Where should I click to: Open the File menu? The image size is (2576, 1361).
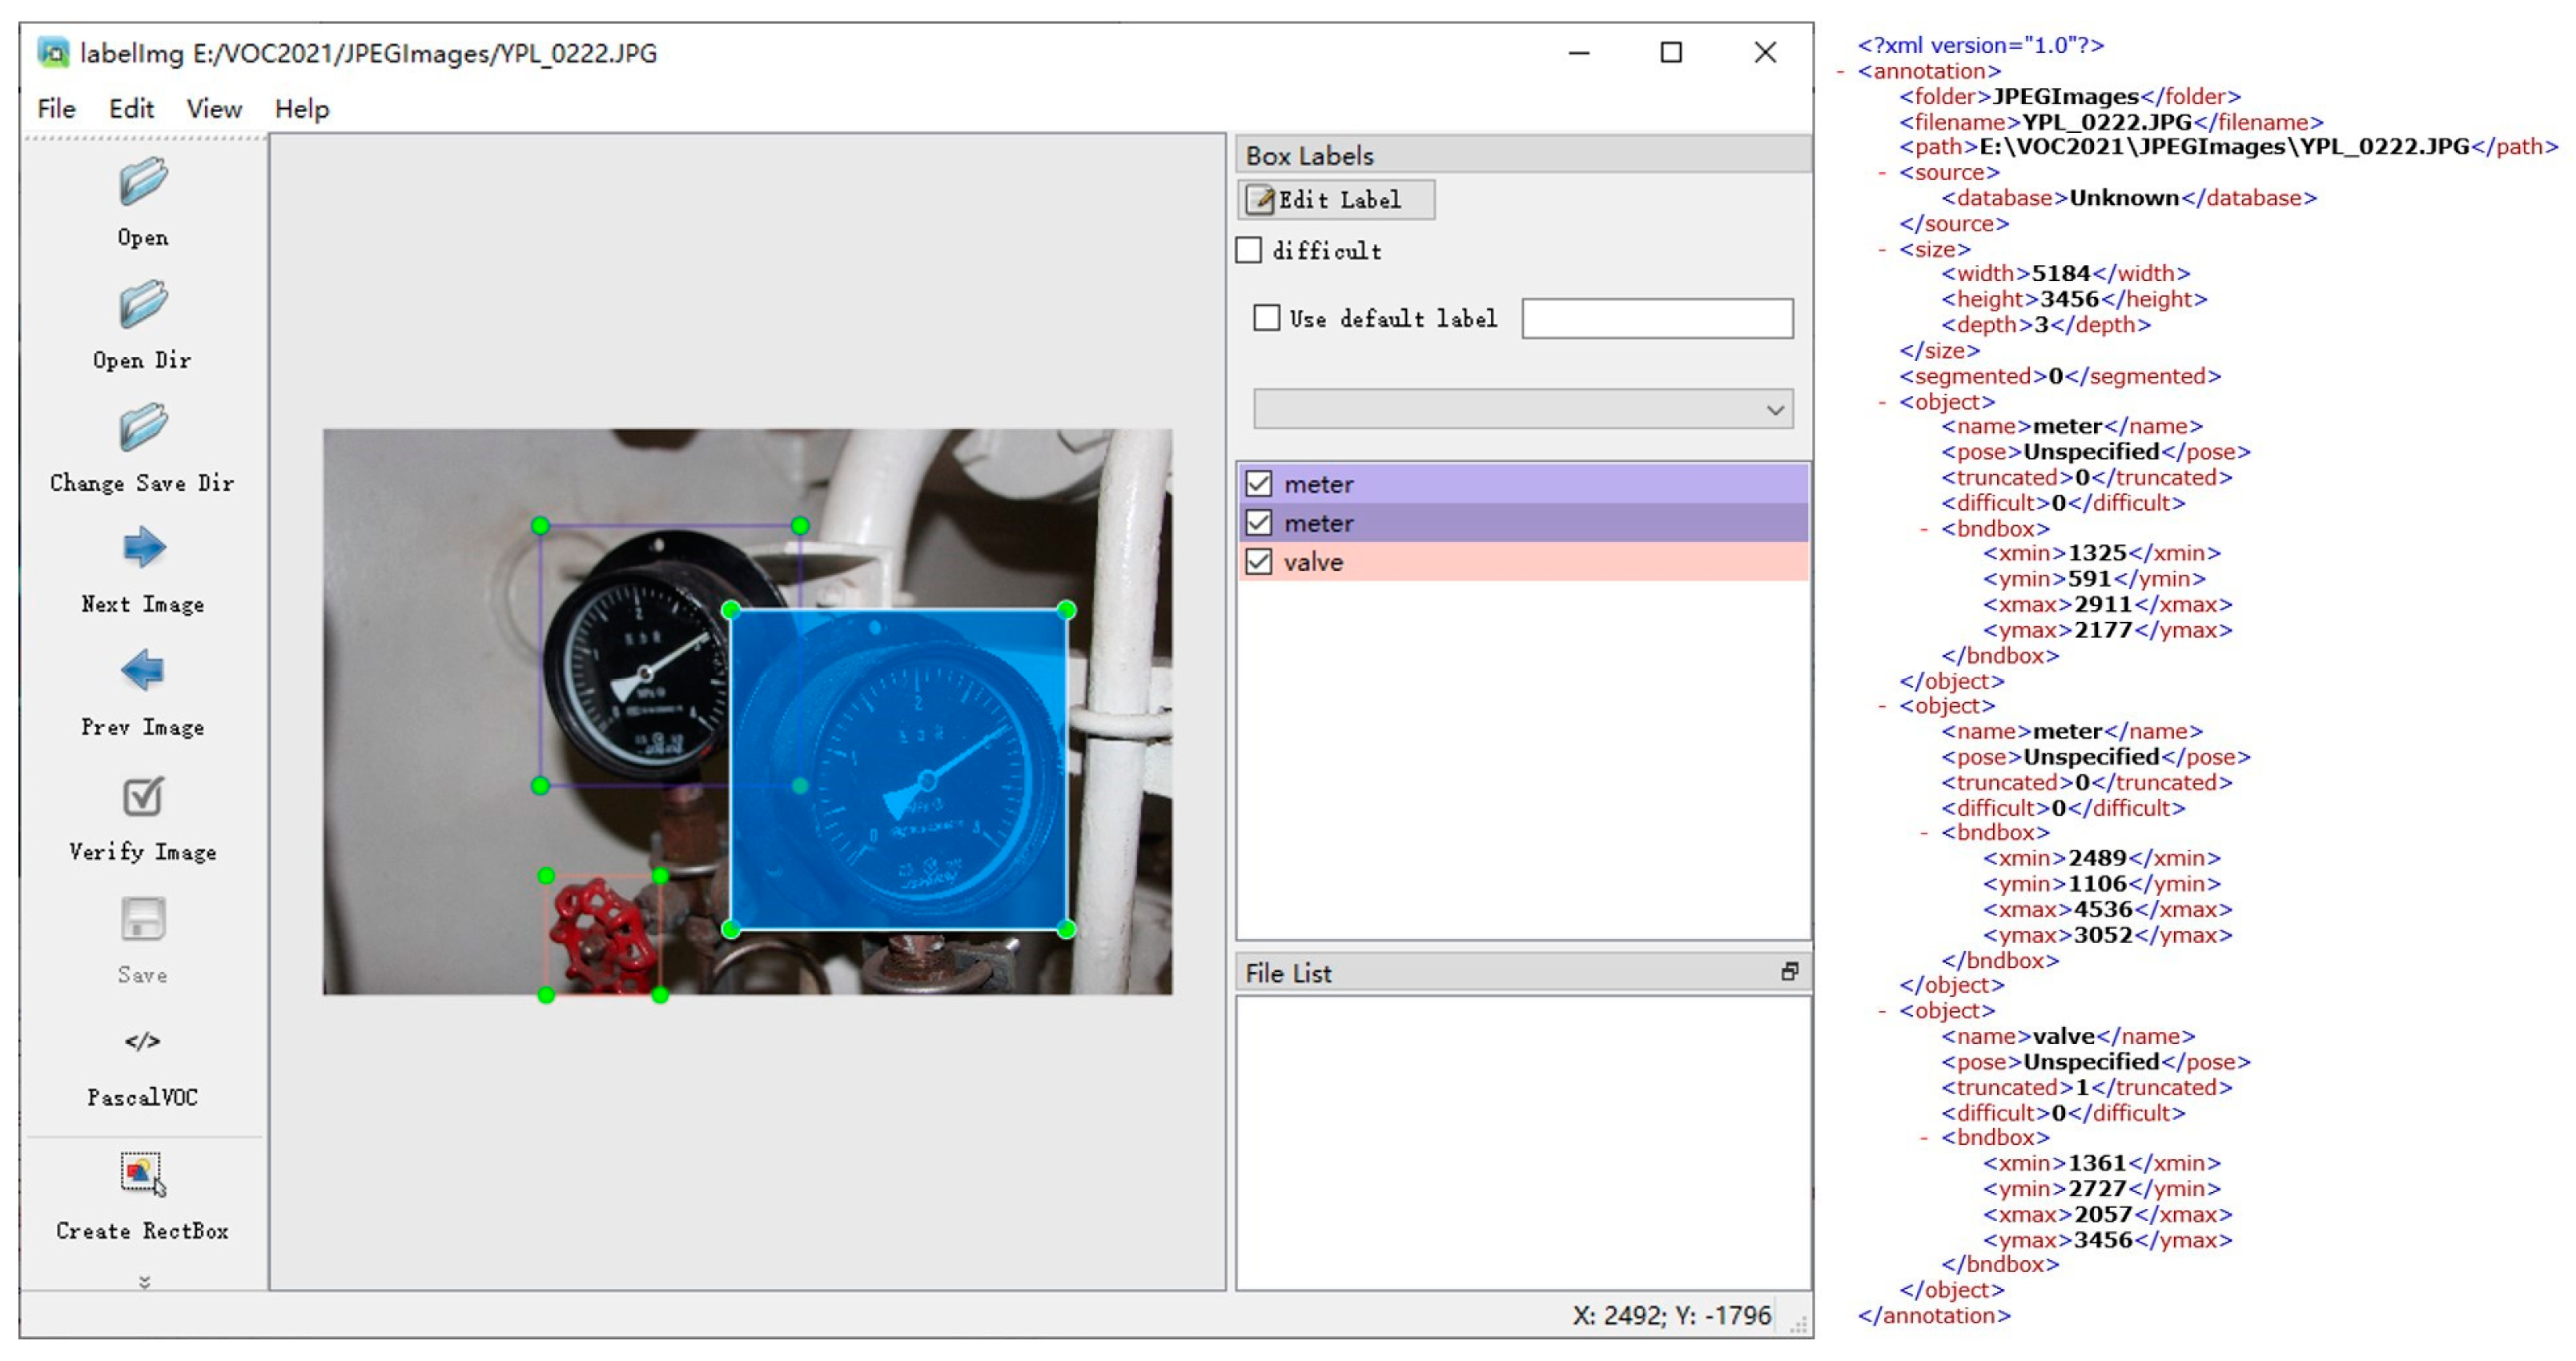56,108
